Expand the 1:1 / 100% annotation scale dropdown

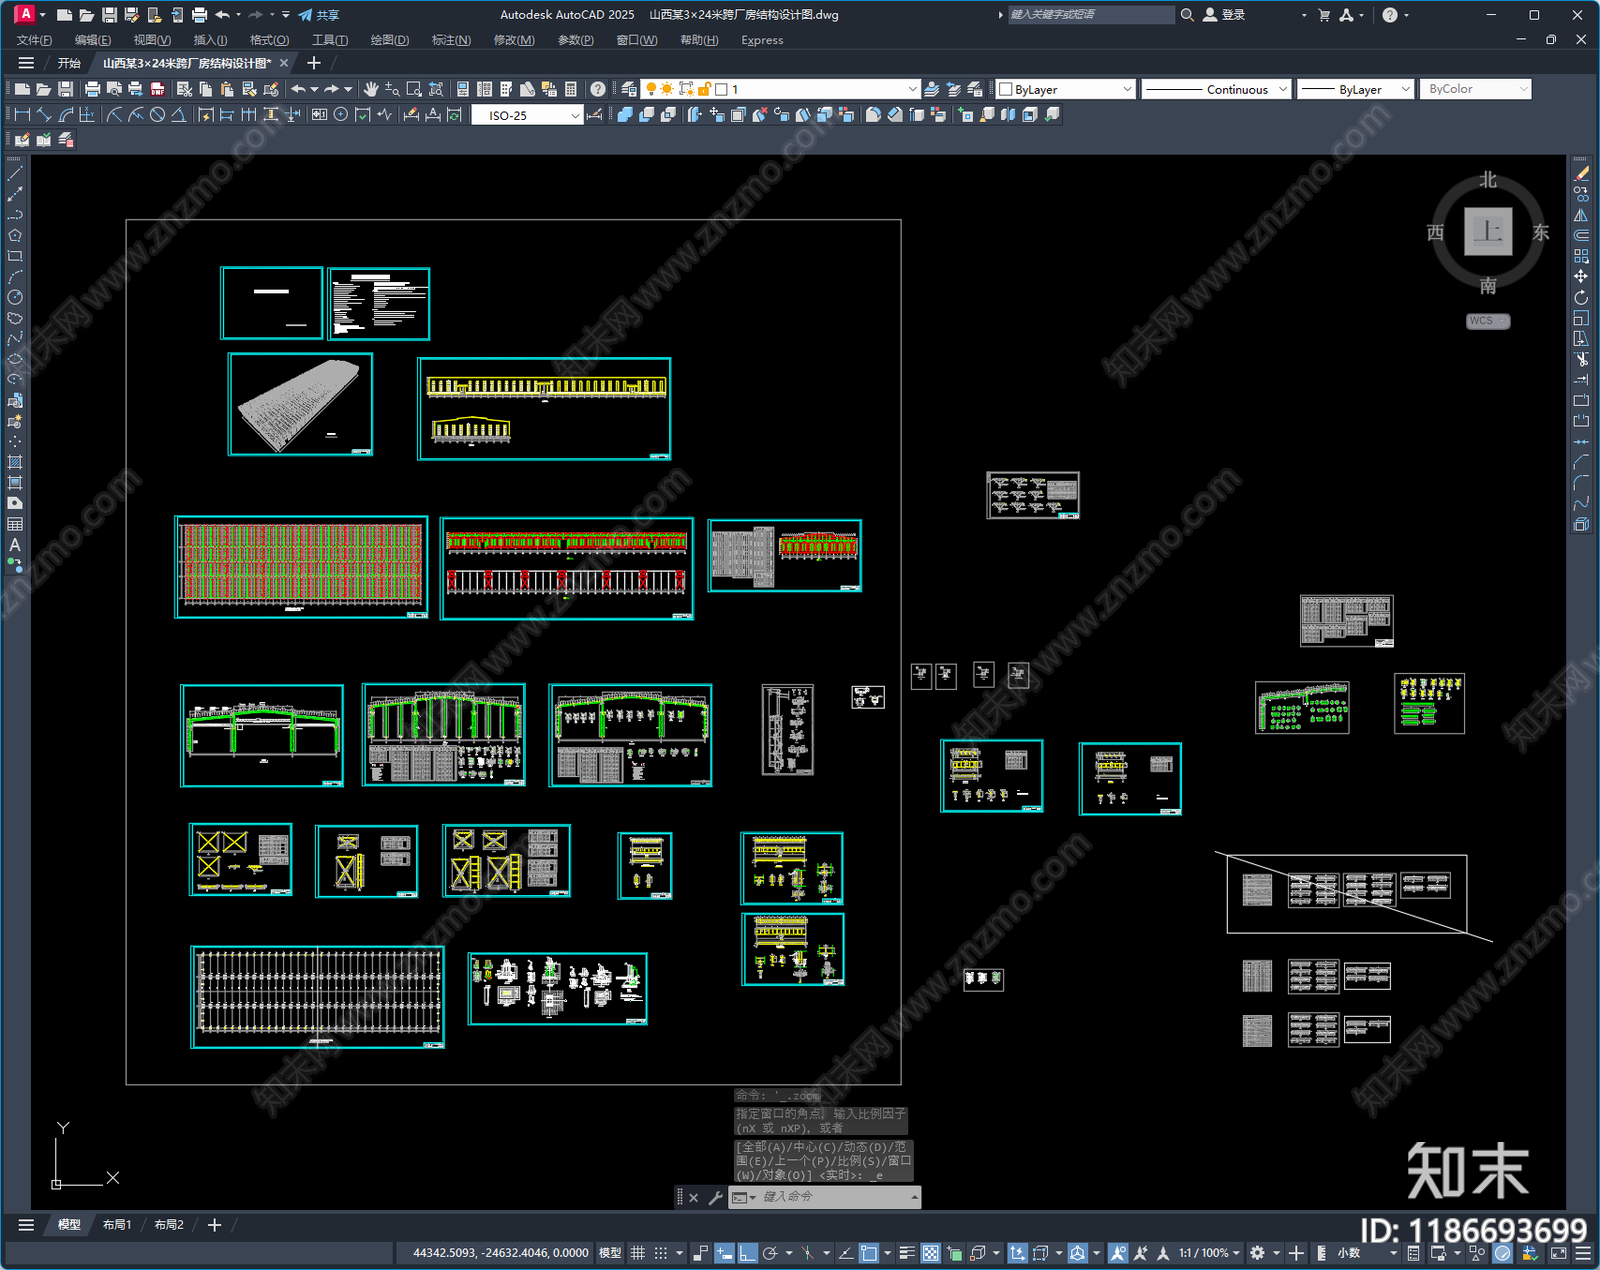tap(1209, 1253)
